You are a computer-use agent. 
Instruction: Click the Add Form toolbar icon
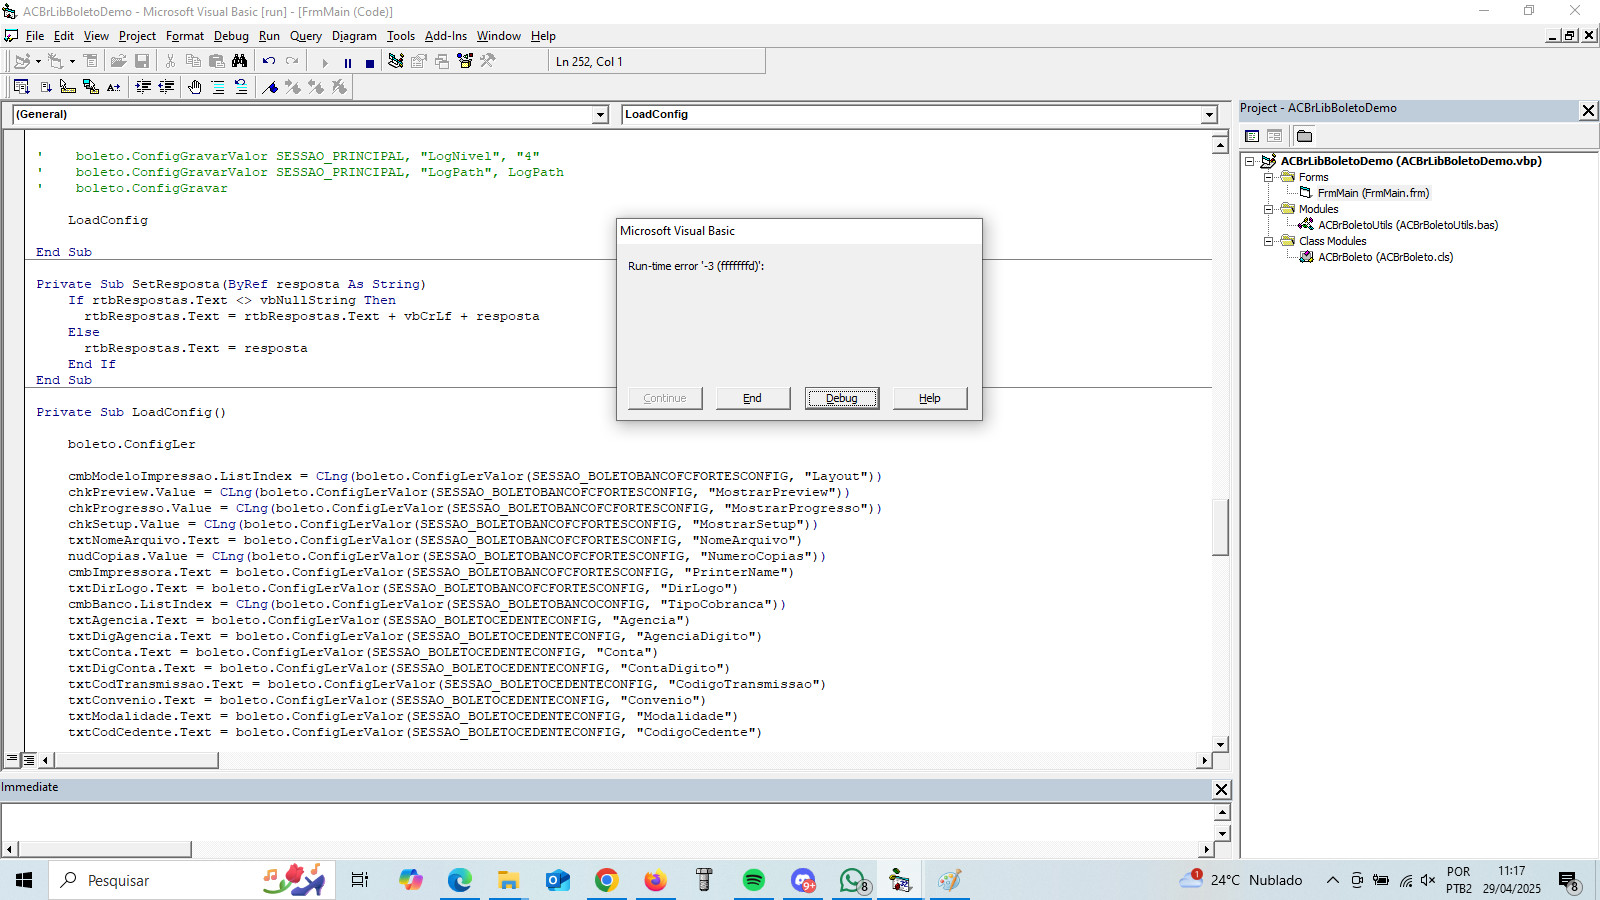click(55, 61)
